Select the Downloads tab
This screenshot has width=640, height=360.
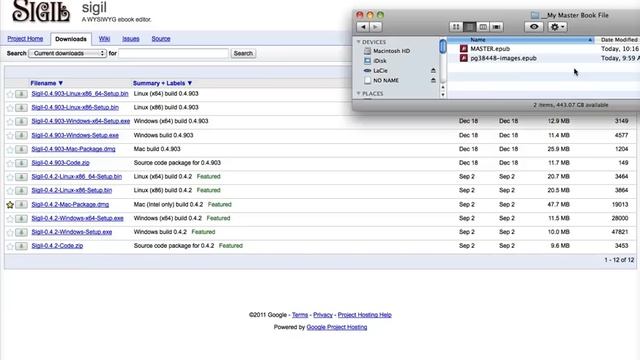pos(71,39)
